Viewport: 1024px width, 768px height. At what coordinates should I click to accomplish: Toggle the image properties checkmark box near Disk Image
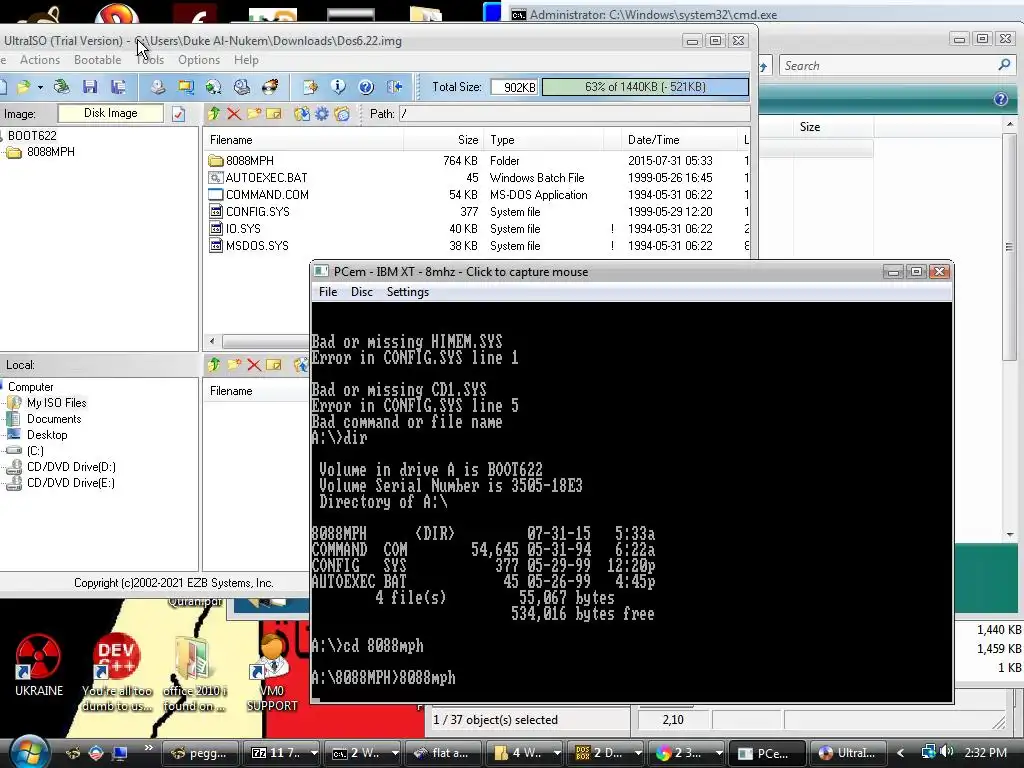coord(178,114)
